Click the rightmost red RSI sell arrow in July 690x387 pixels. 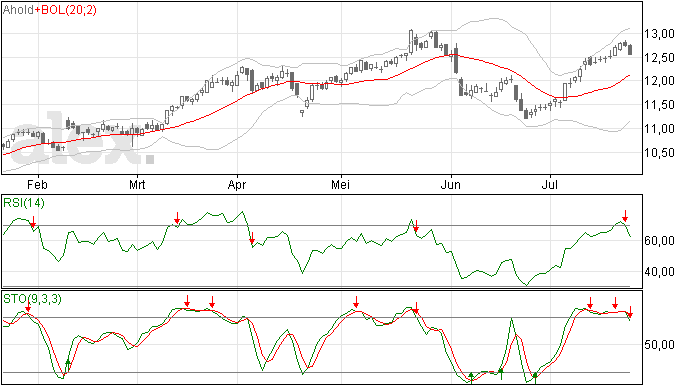[x=625, y=216]
